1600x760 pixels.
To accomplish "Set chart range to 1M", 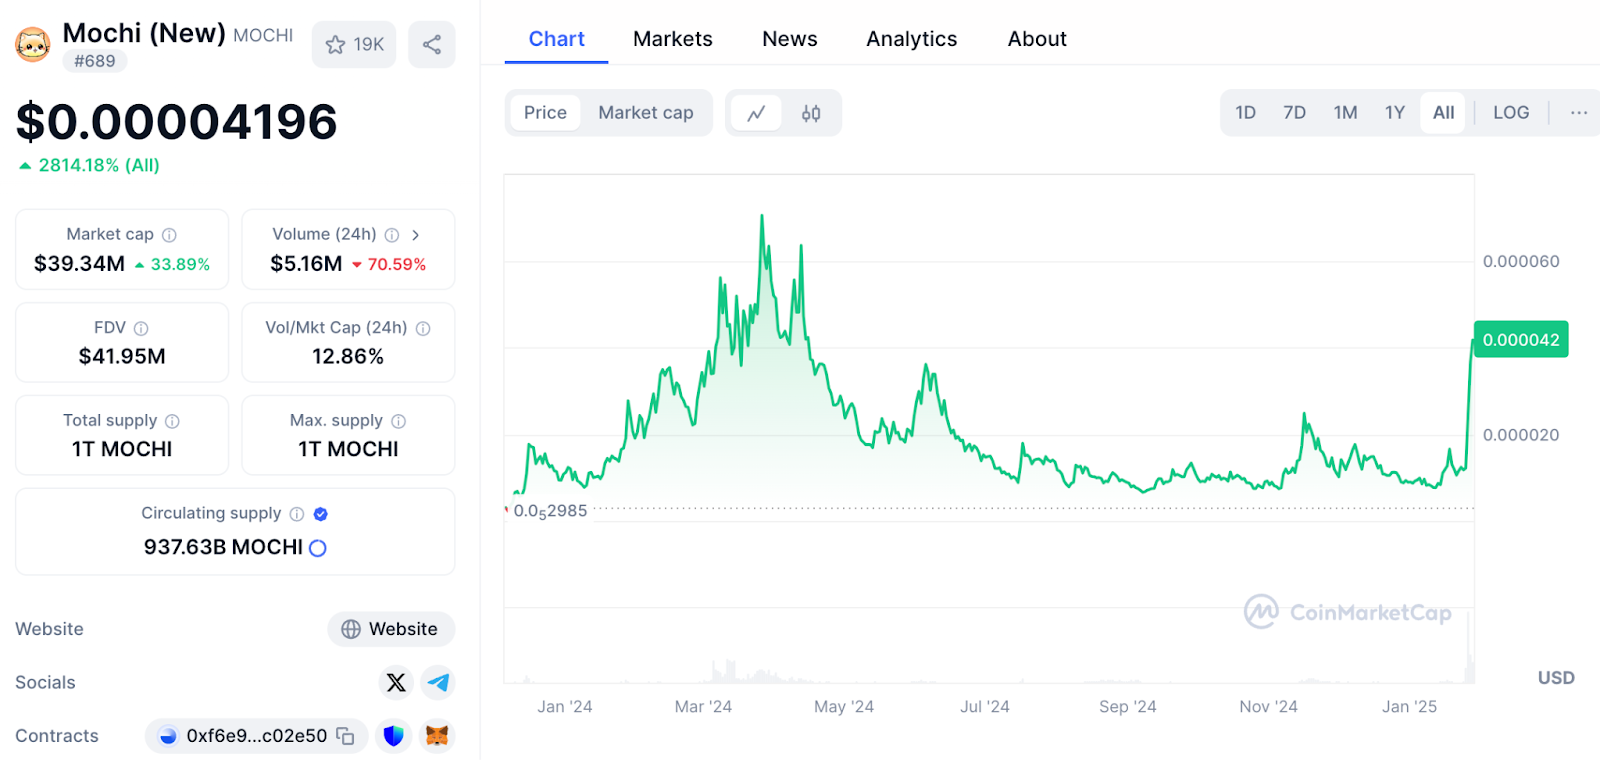I will (1345, 113).
